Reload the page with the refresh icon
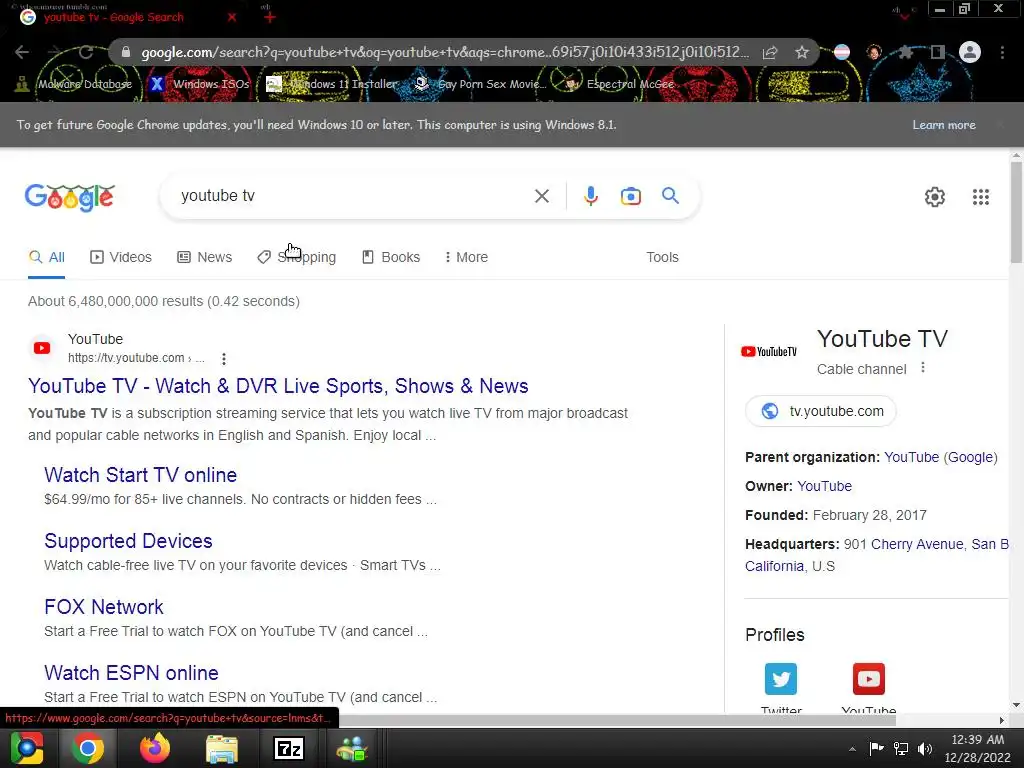 (x=86, y=52)
